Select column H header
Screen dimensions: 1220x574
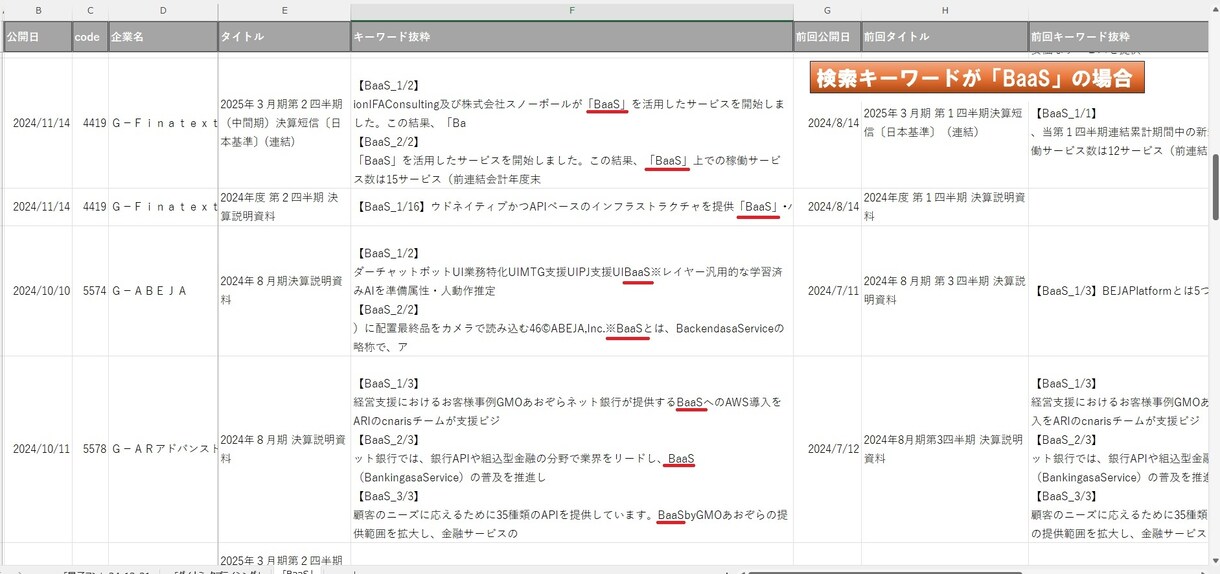[x=944, y=10]
